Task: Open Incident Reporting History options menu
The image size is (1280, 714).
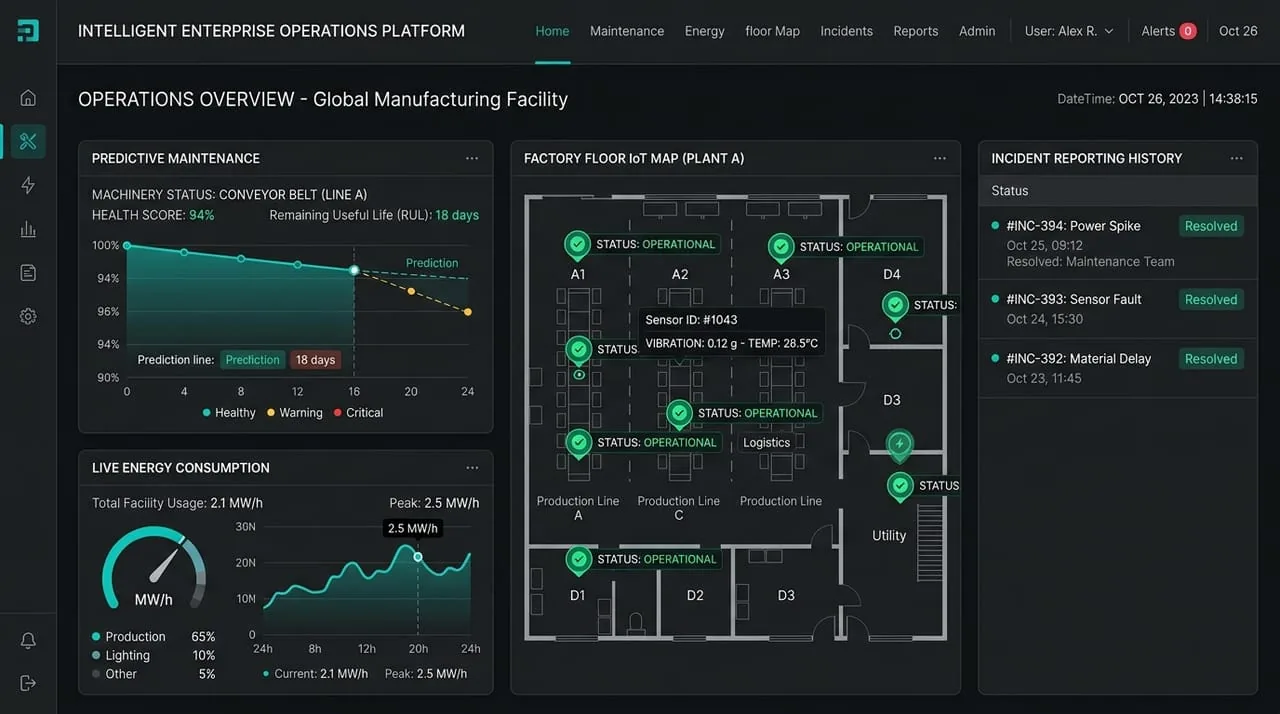Action: point(1237,158)
